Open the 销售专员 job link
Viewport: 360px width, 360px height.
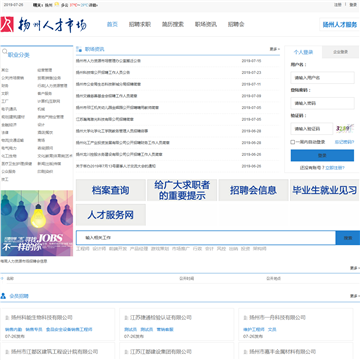pyautogui.click(x=34, y=329)
